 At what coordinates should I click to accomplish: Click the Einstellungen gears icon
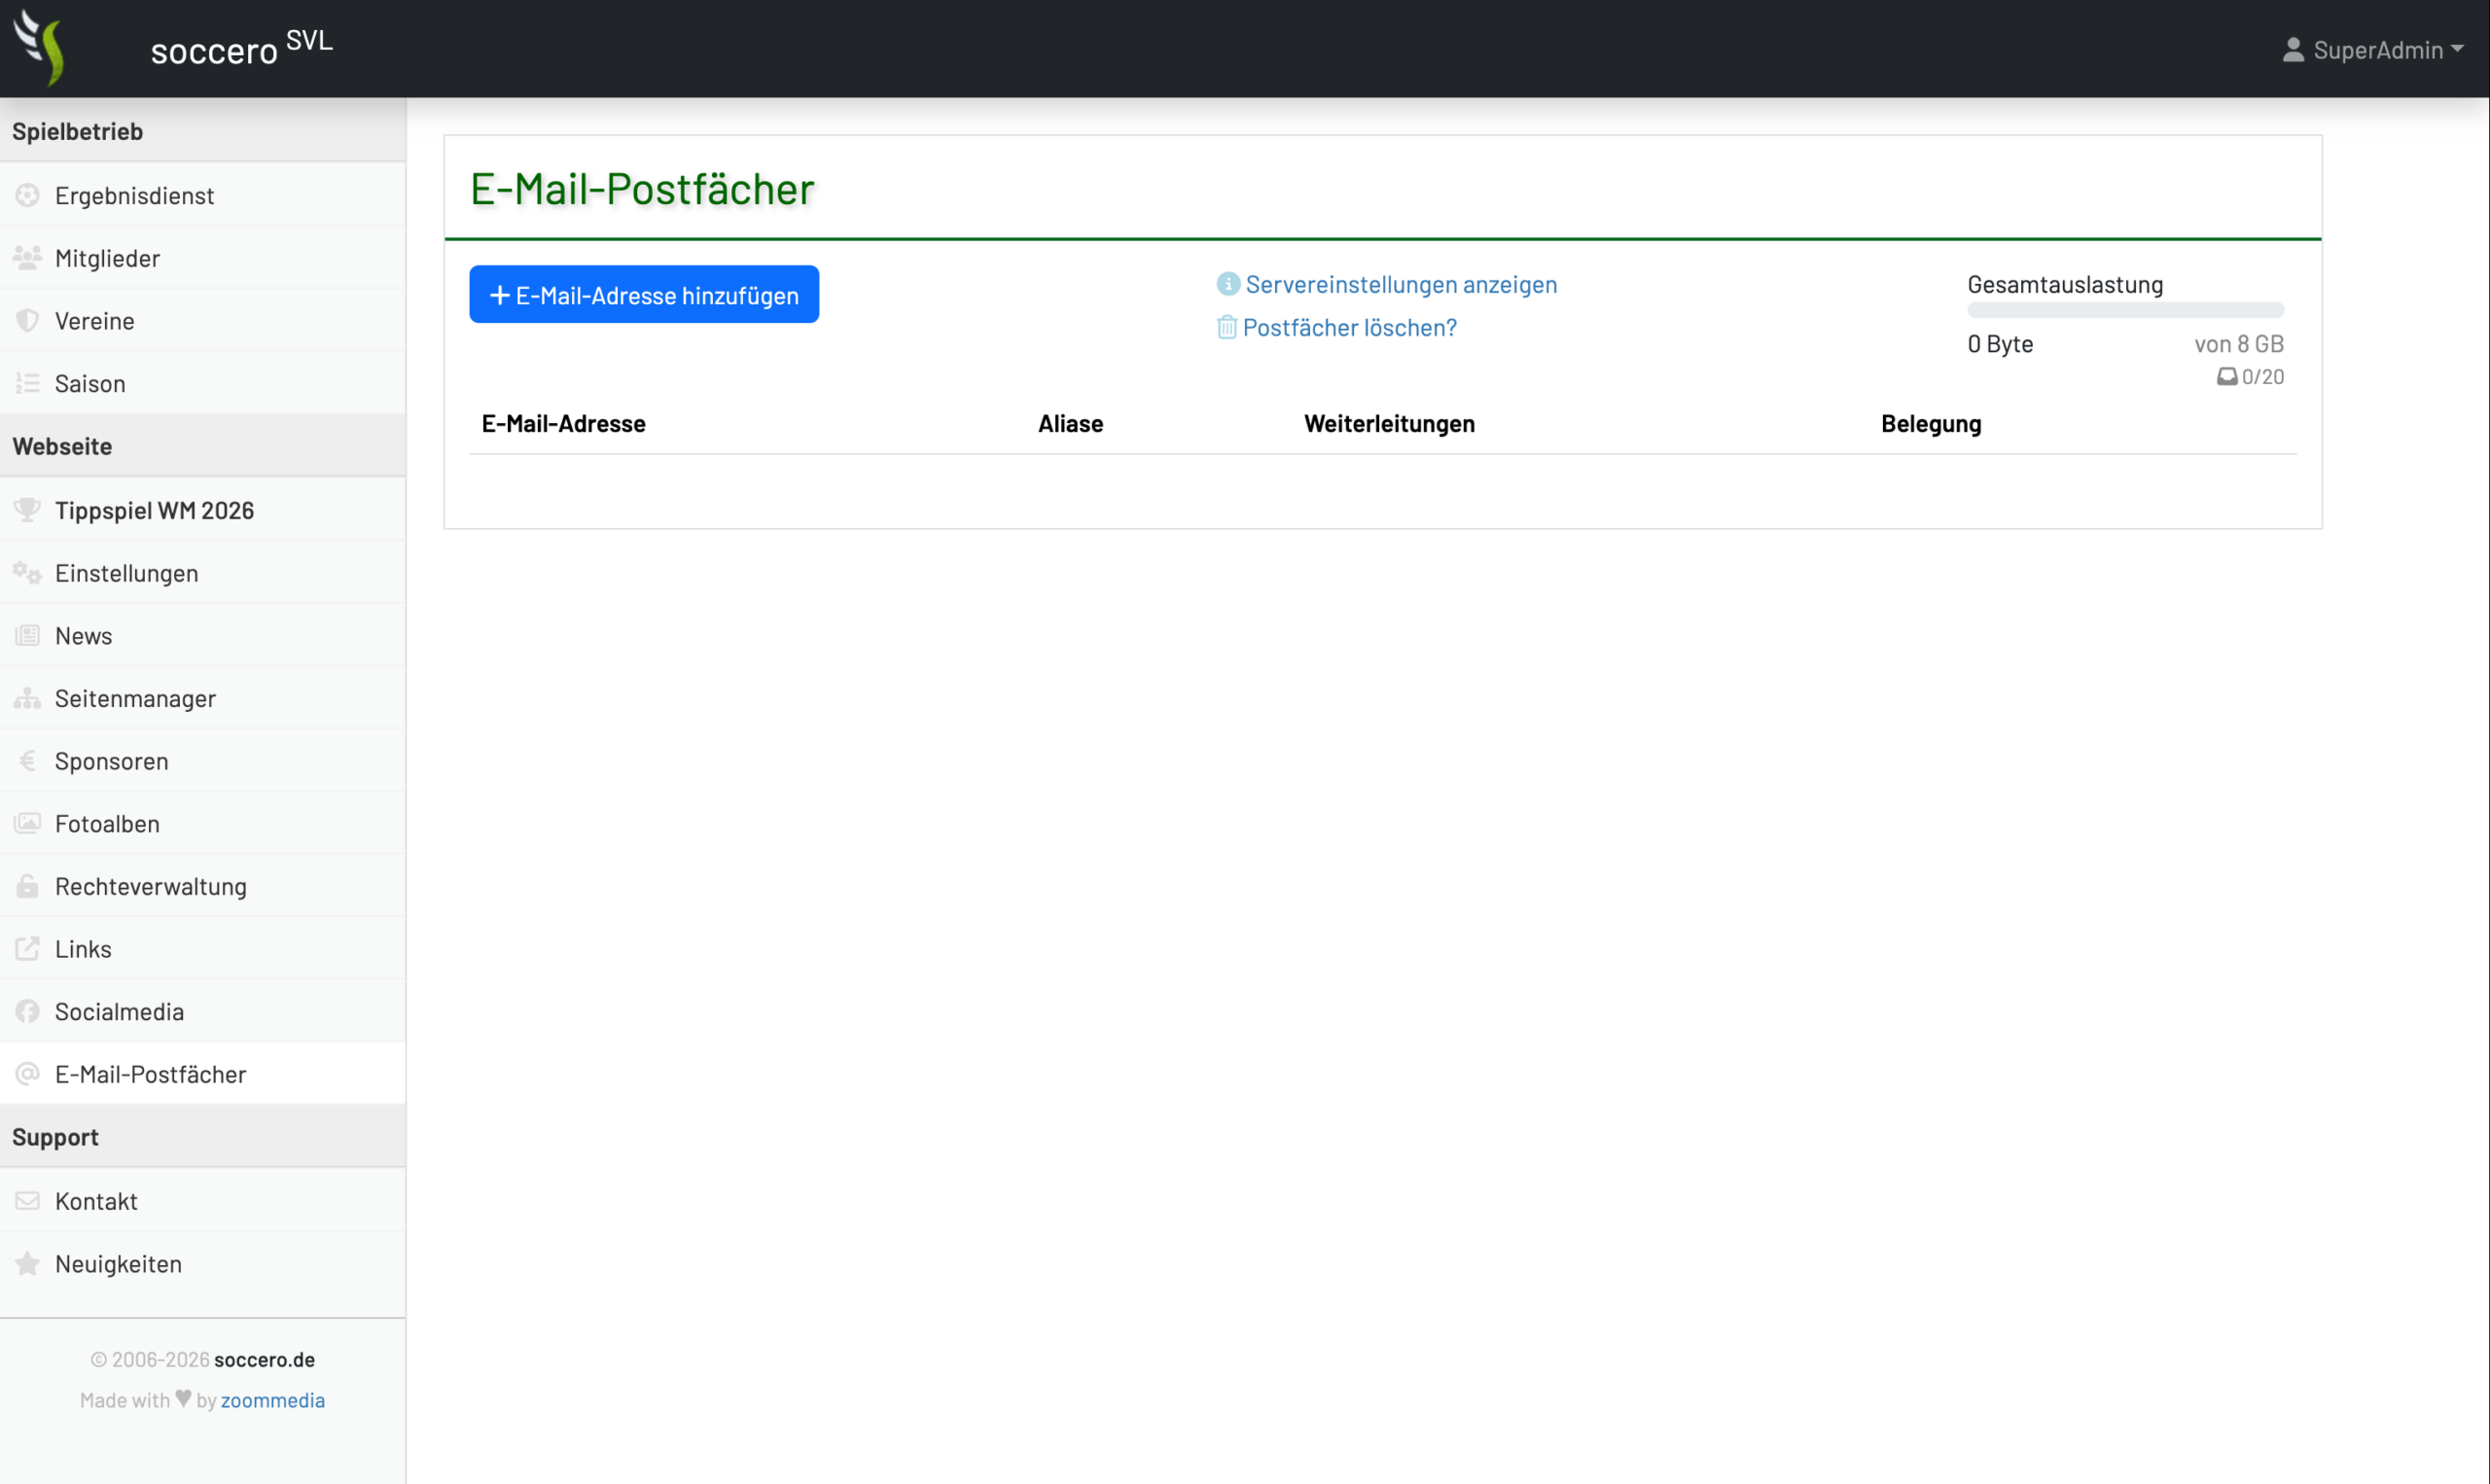27,573
